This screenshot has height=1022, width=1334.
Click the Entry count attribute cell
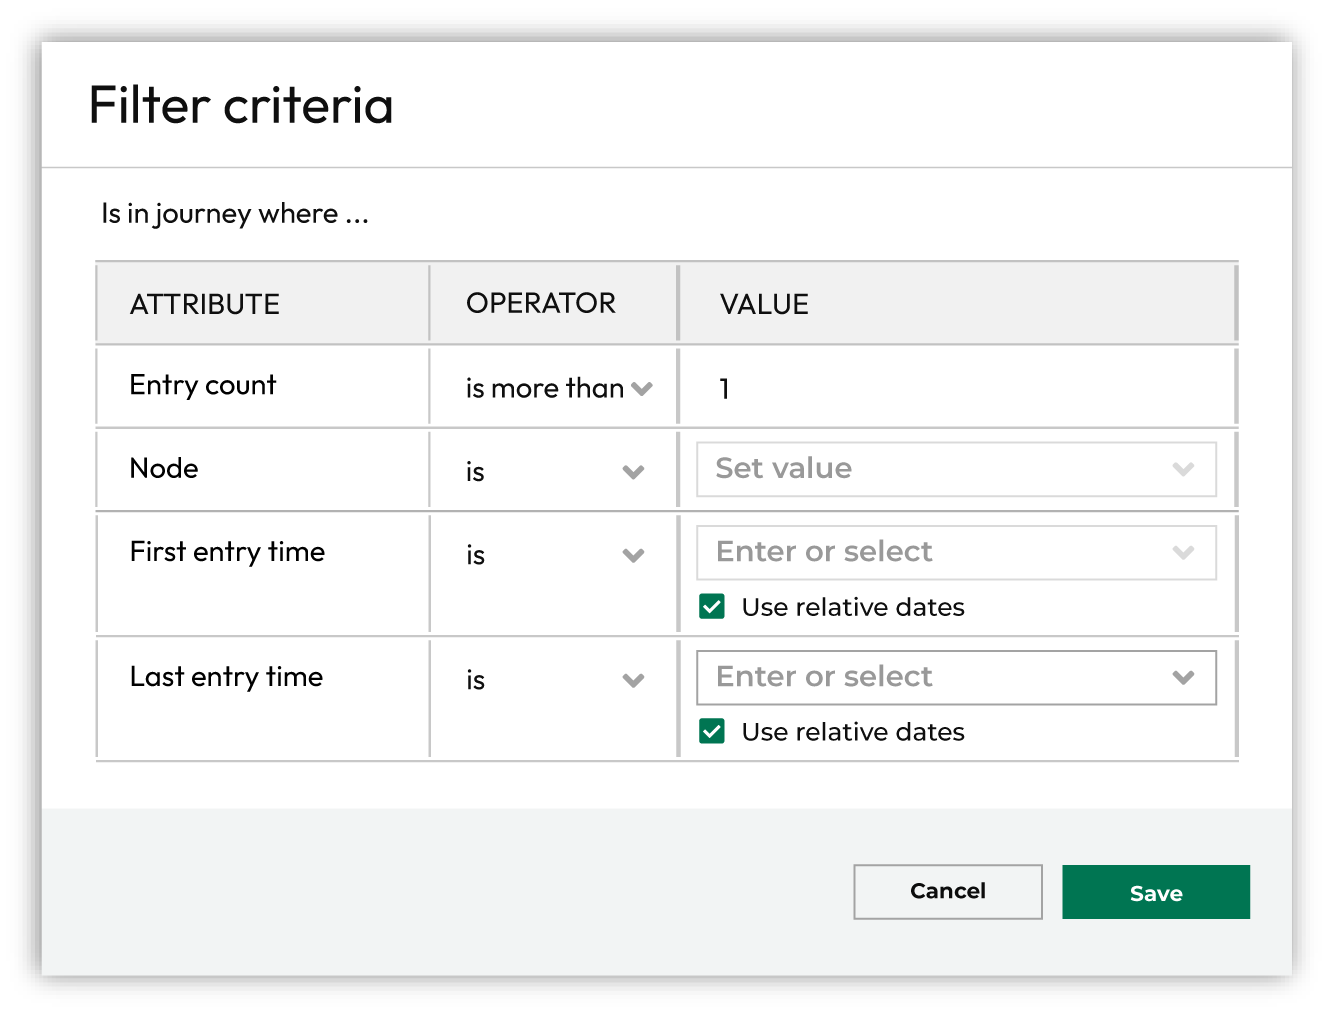pos(264,386)
